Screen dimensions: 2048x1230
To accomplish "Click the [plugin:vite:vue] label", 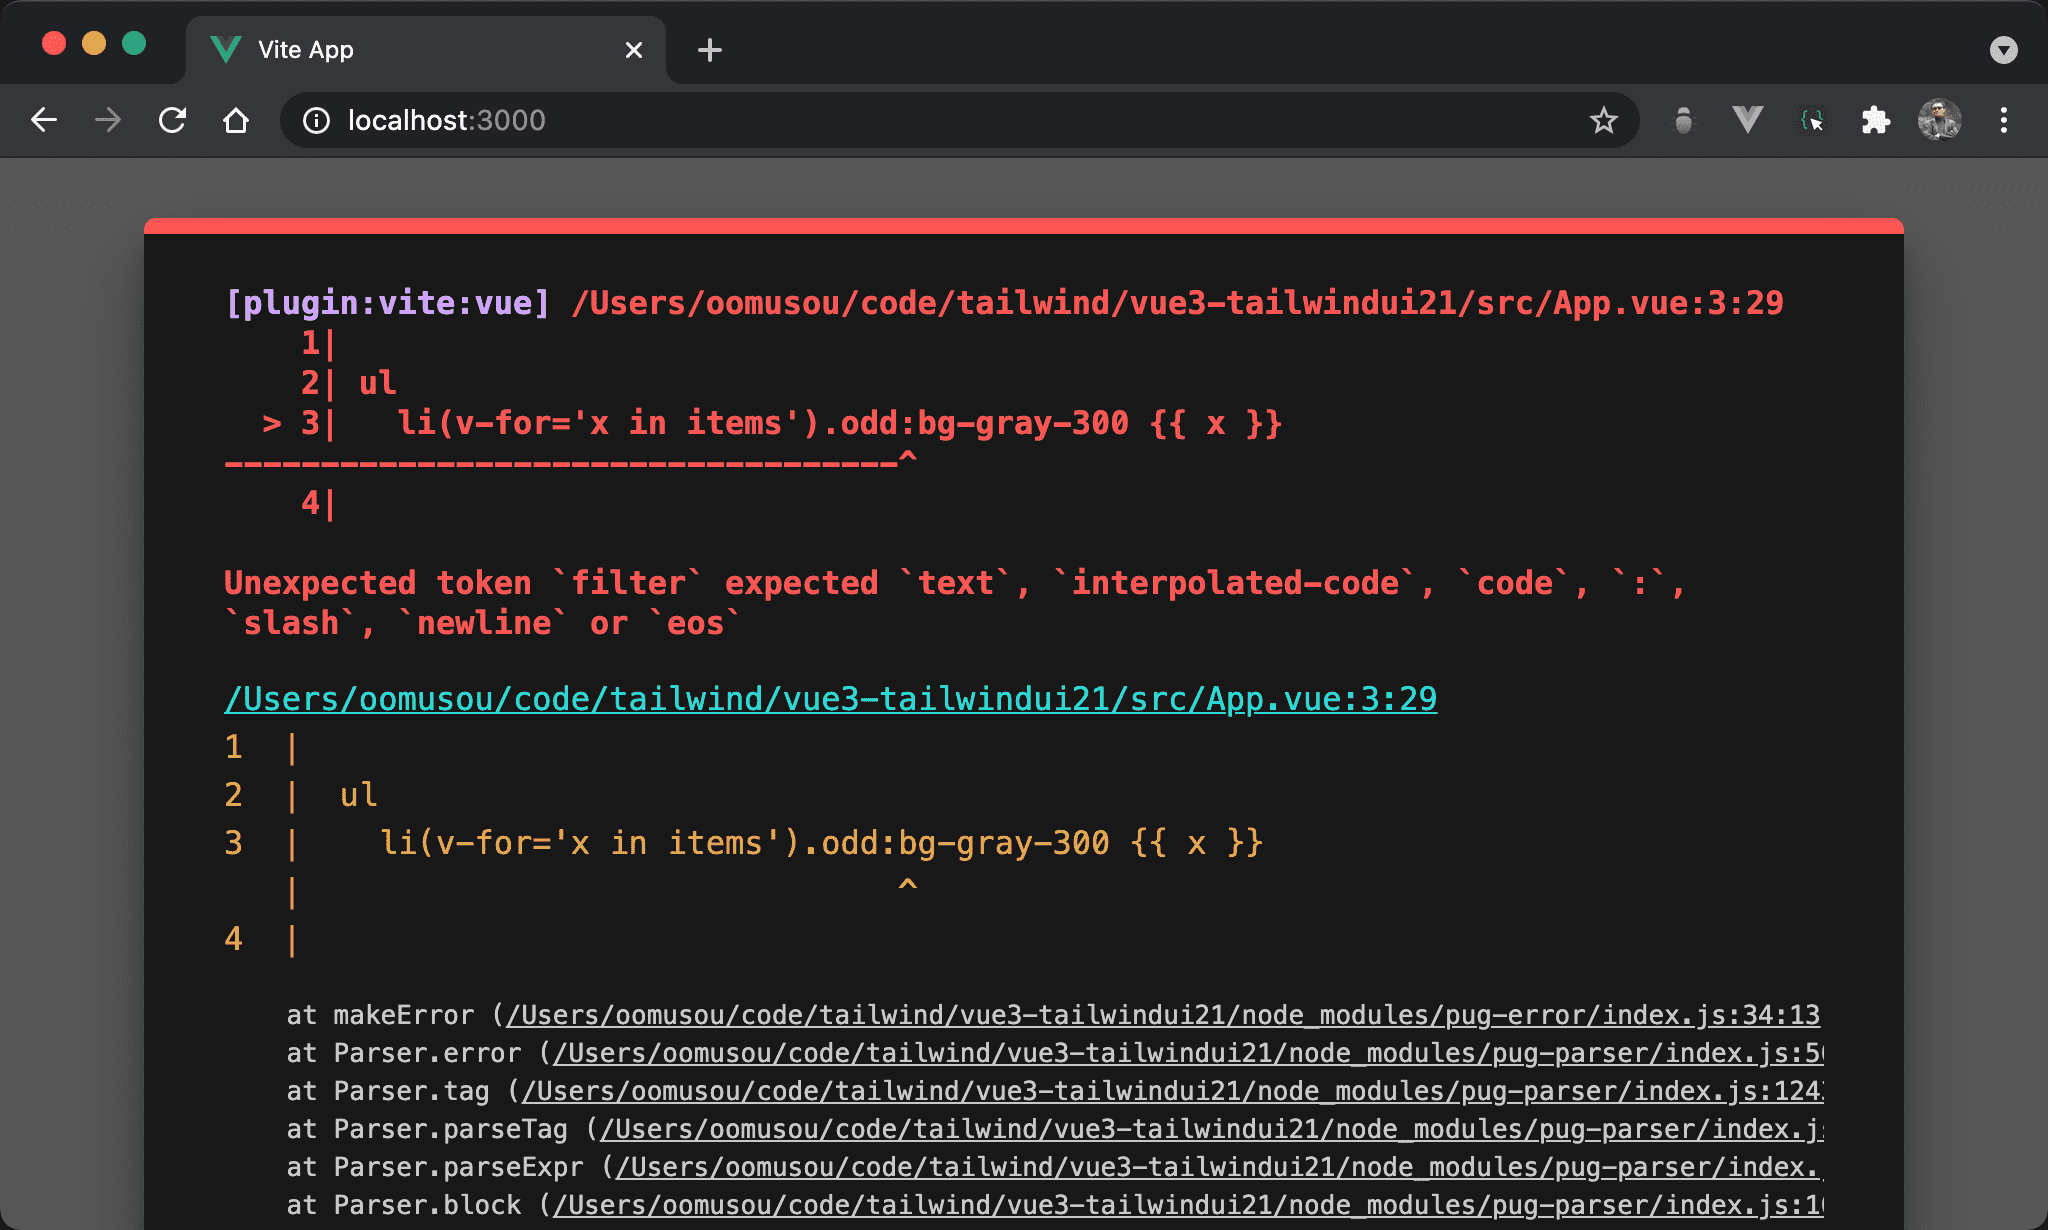I will 388,303.
